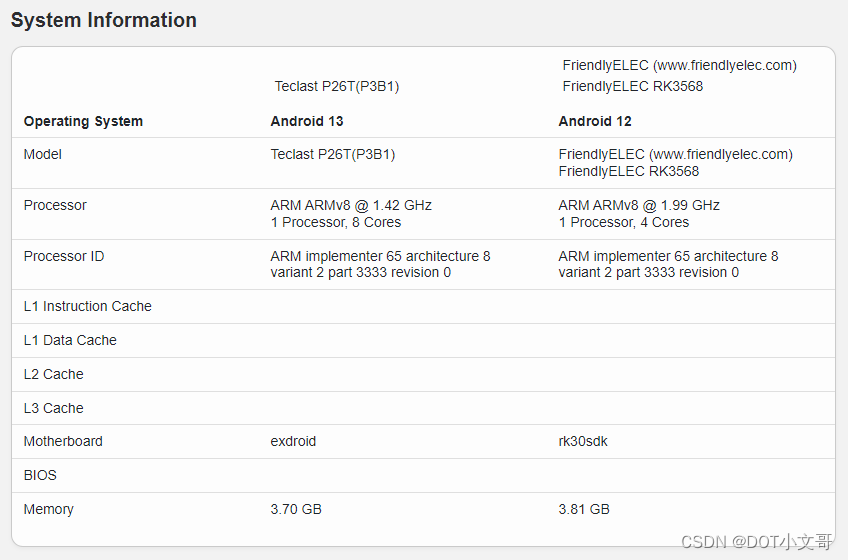This screenshot has width=848, height=560.
Task: Select the FriendlyELEC (www.friendlyelec.com) header line
Action: click(679, 65)
